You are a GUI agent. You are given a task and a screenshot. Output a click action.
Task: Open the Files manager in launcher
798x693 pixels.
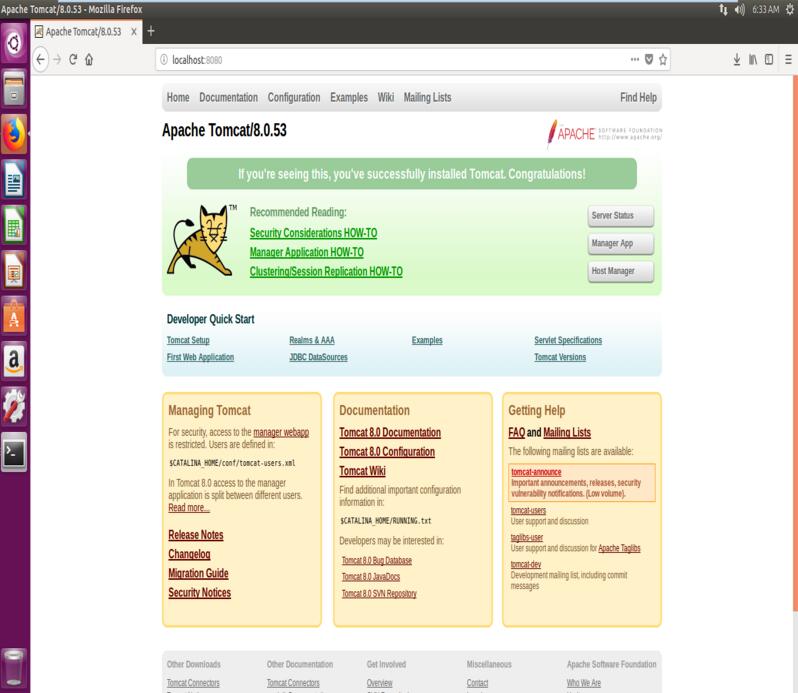(x=14, y=88)
